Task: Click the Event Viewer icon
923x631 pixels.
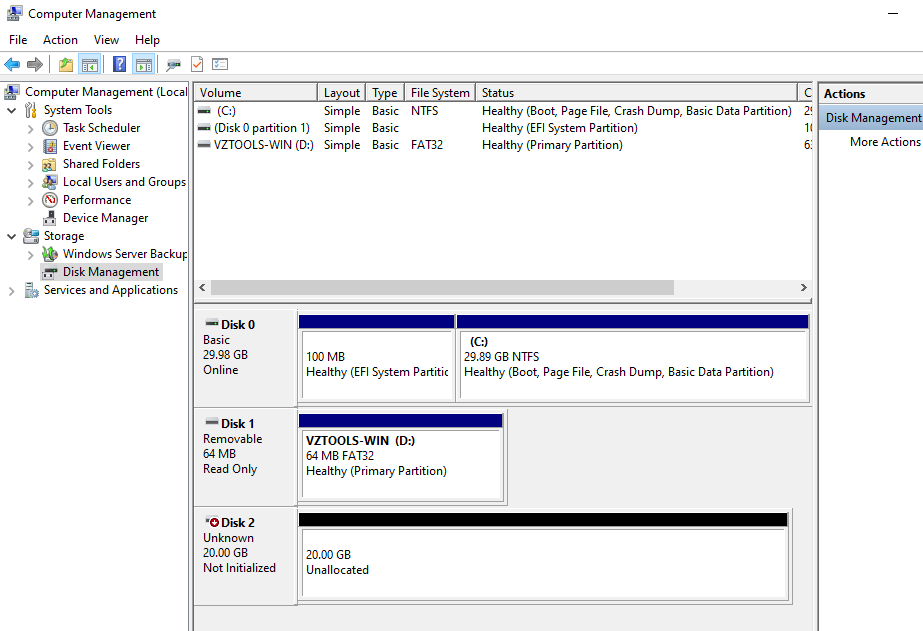Action: 50,146
